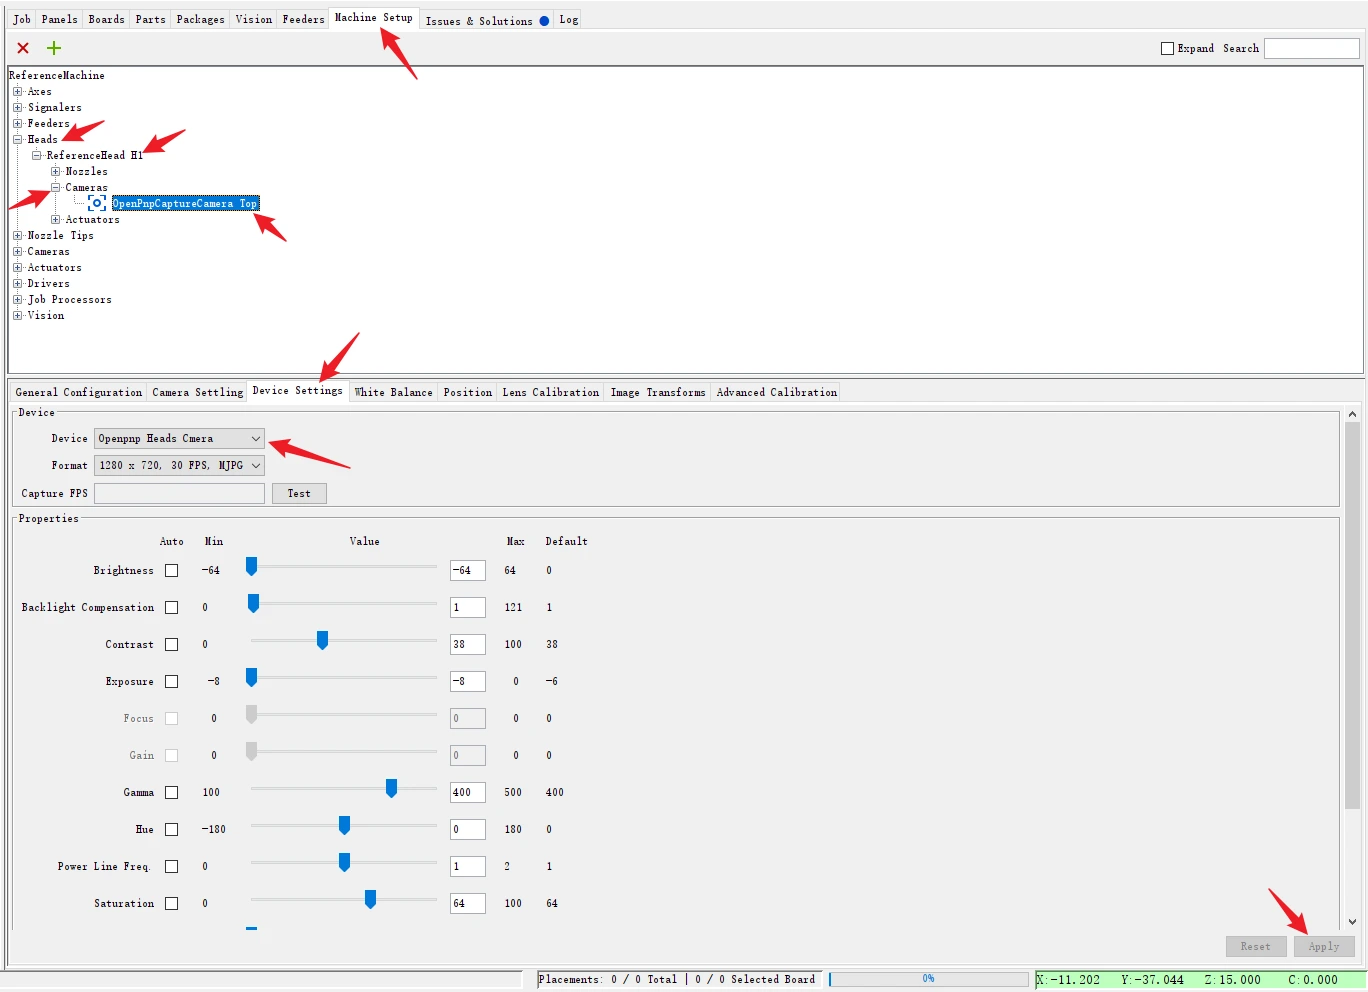Expand the Axes tree node

[17, 91]
